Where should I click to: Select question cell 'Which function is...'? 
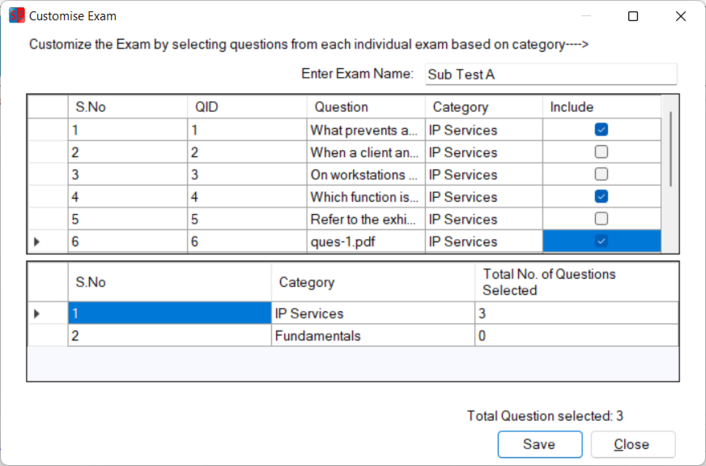(366, 197)
